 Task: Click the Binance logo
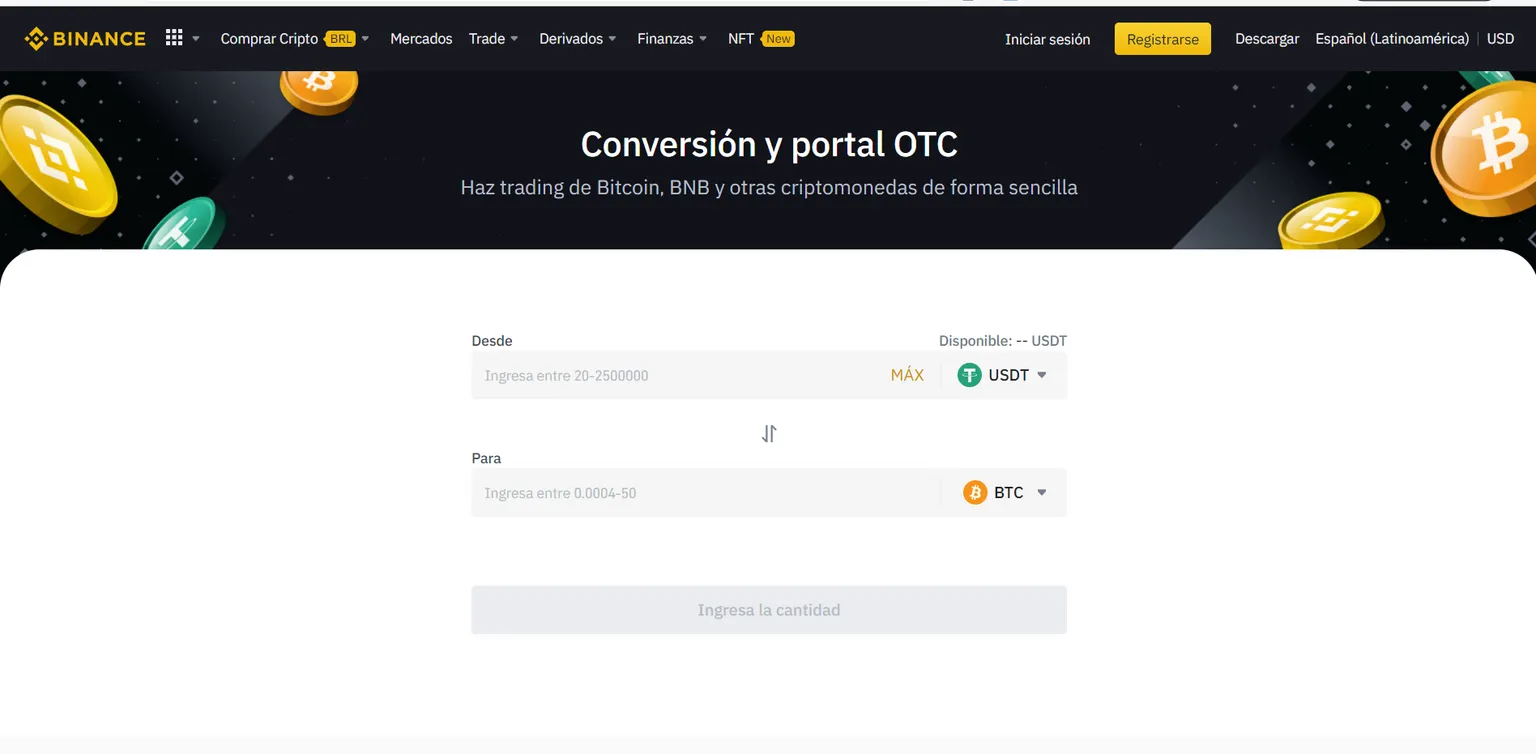[x=85, y=39]
